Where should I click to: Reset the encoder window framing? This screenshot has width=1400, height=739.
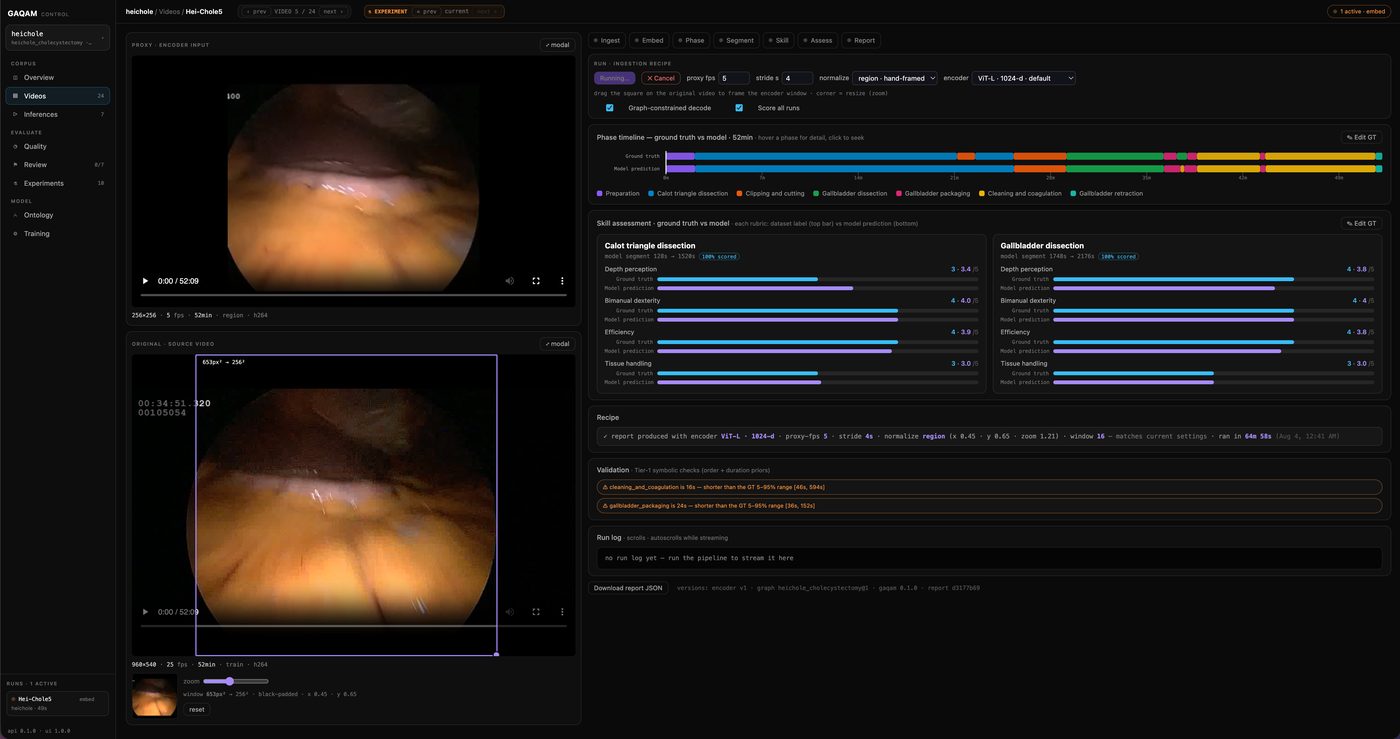(197, 709)
